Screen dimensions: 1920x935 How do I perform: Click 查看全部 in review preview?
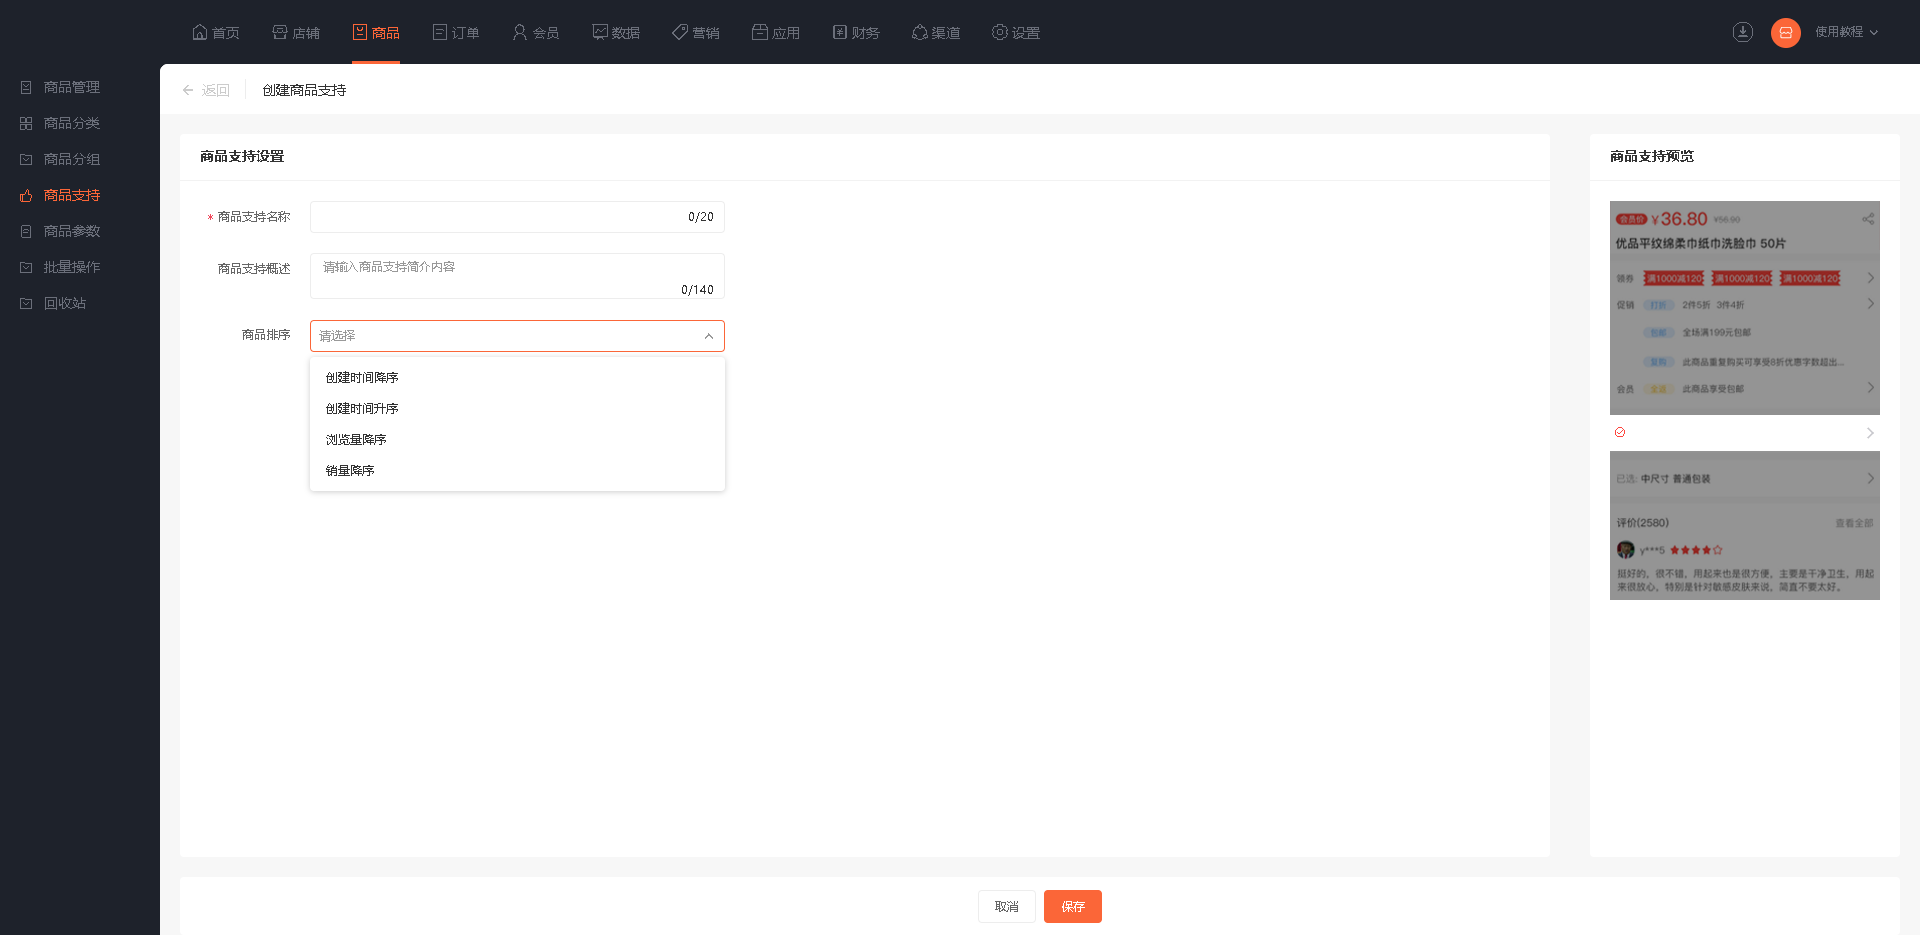click(1854, 523)
